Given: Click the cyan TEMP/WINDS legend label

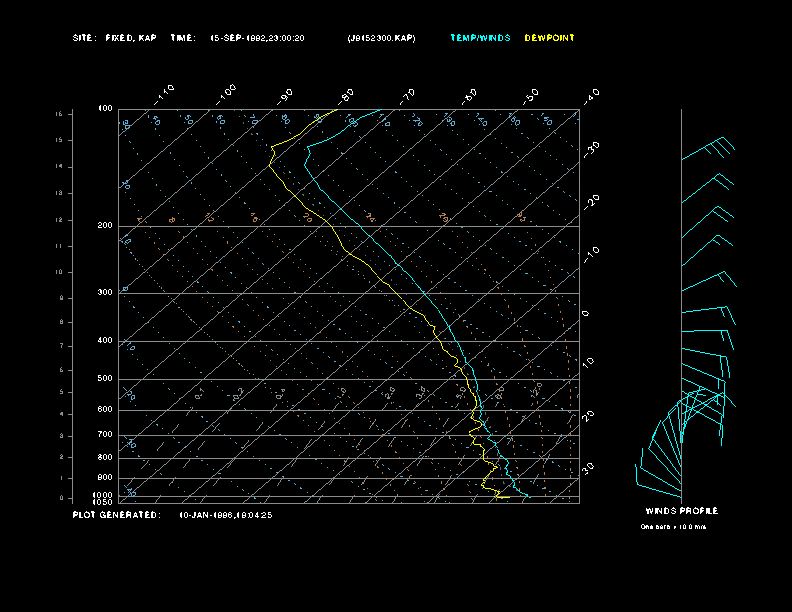Looking at the screenshot, I should click(480, 38).
